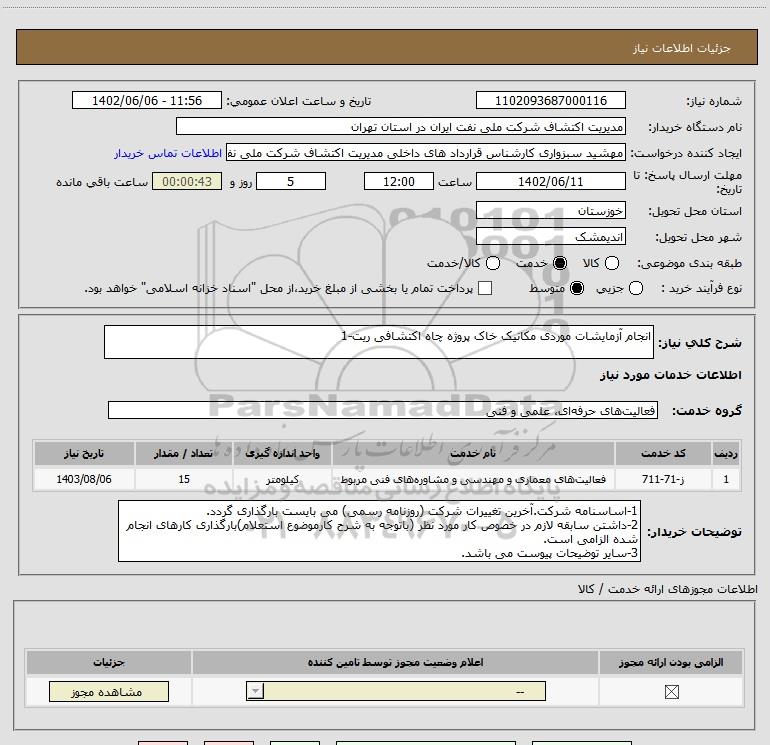
Task: Select the متوسط purchase type radio
Action: click(577, 288)
